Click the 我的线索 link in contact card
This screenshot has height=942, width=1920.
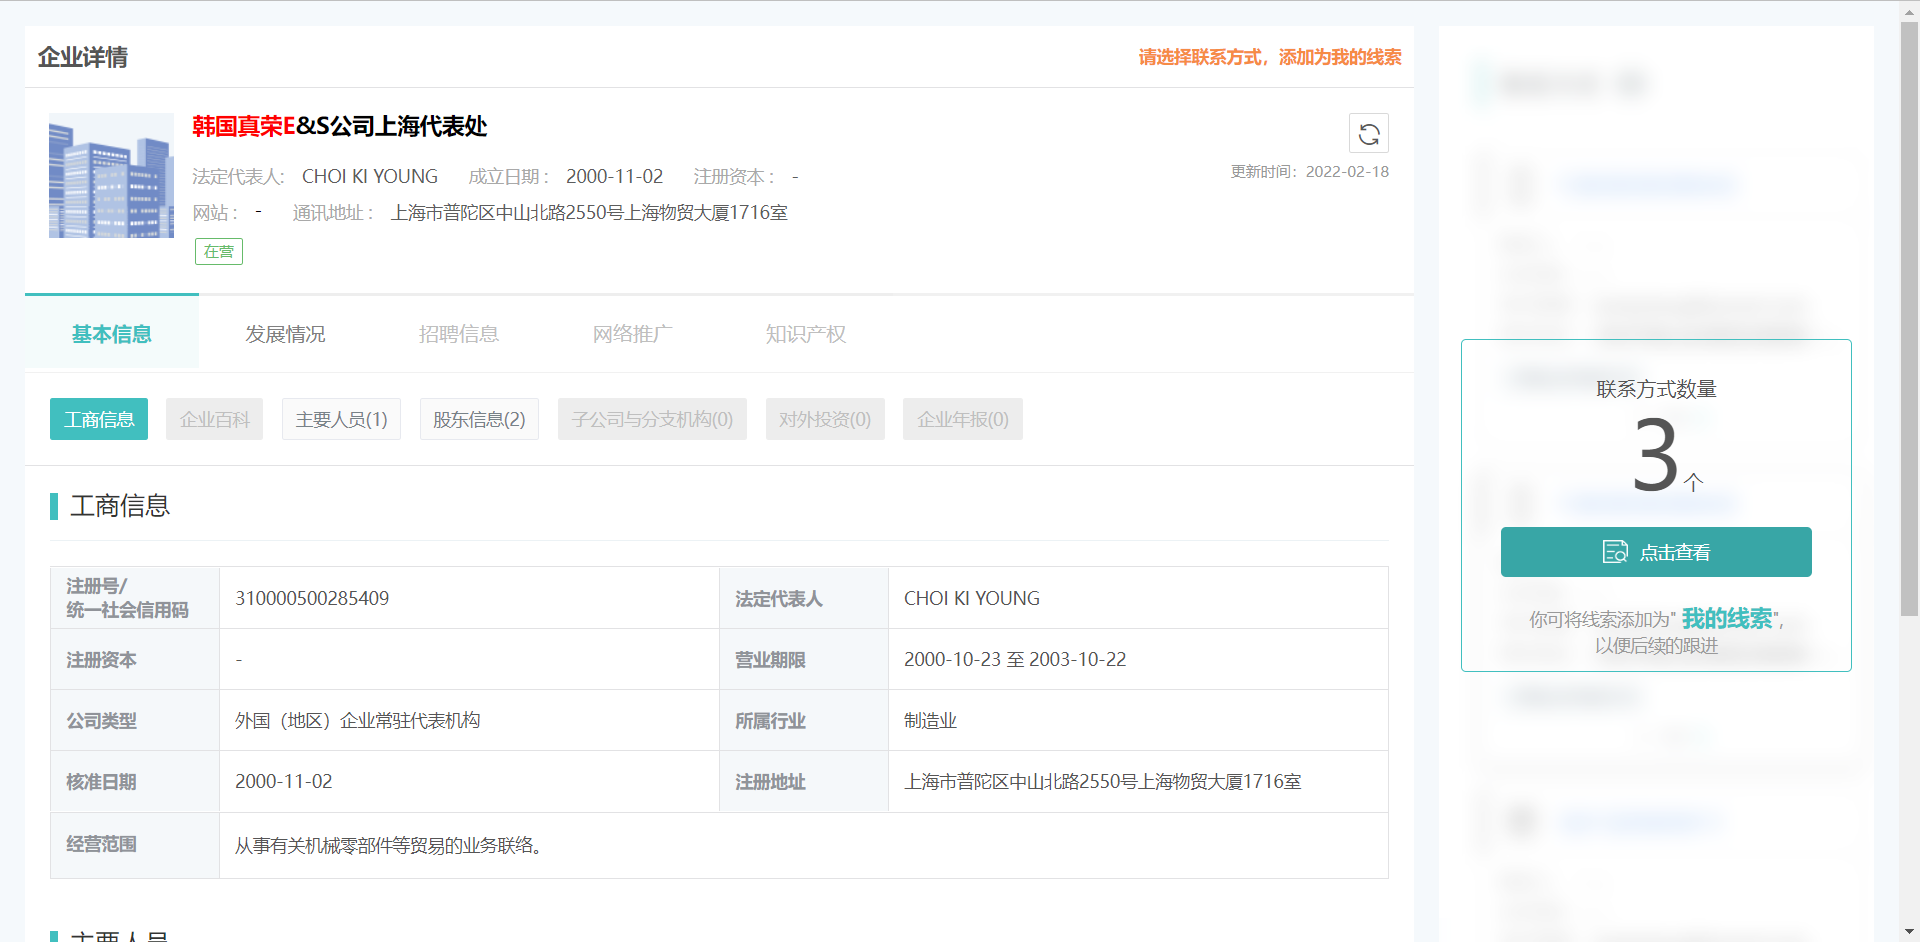(1727, 619)
